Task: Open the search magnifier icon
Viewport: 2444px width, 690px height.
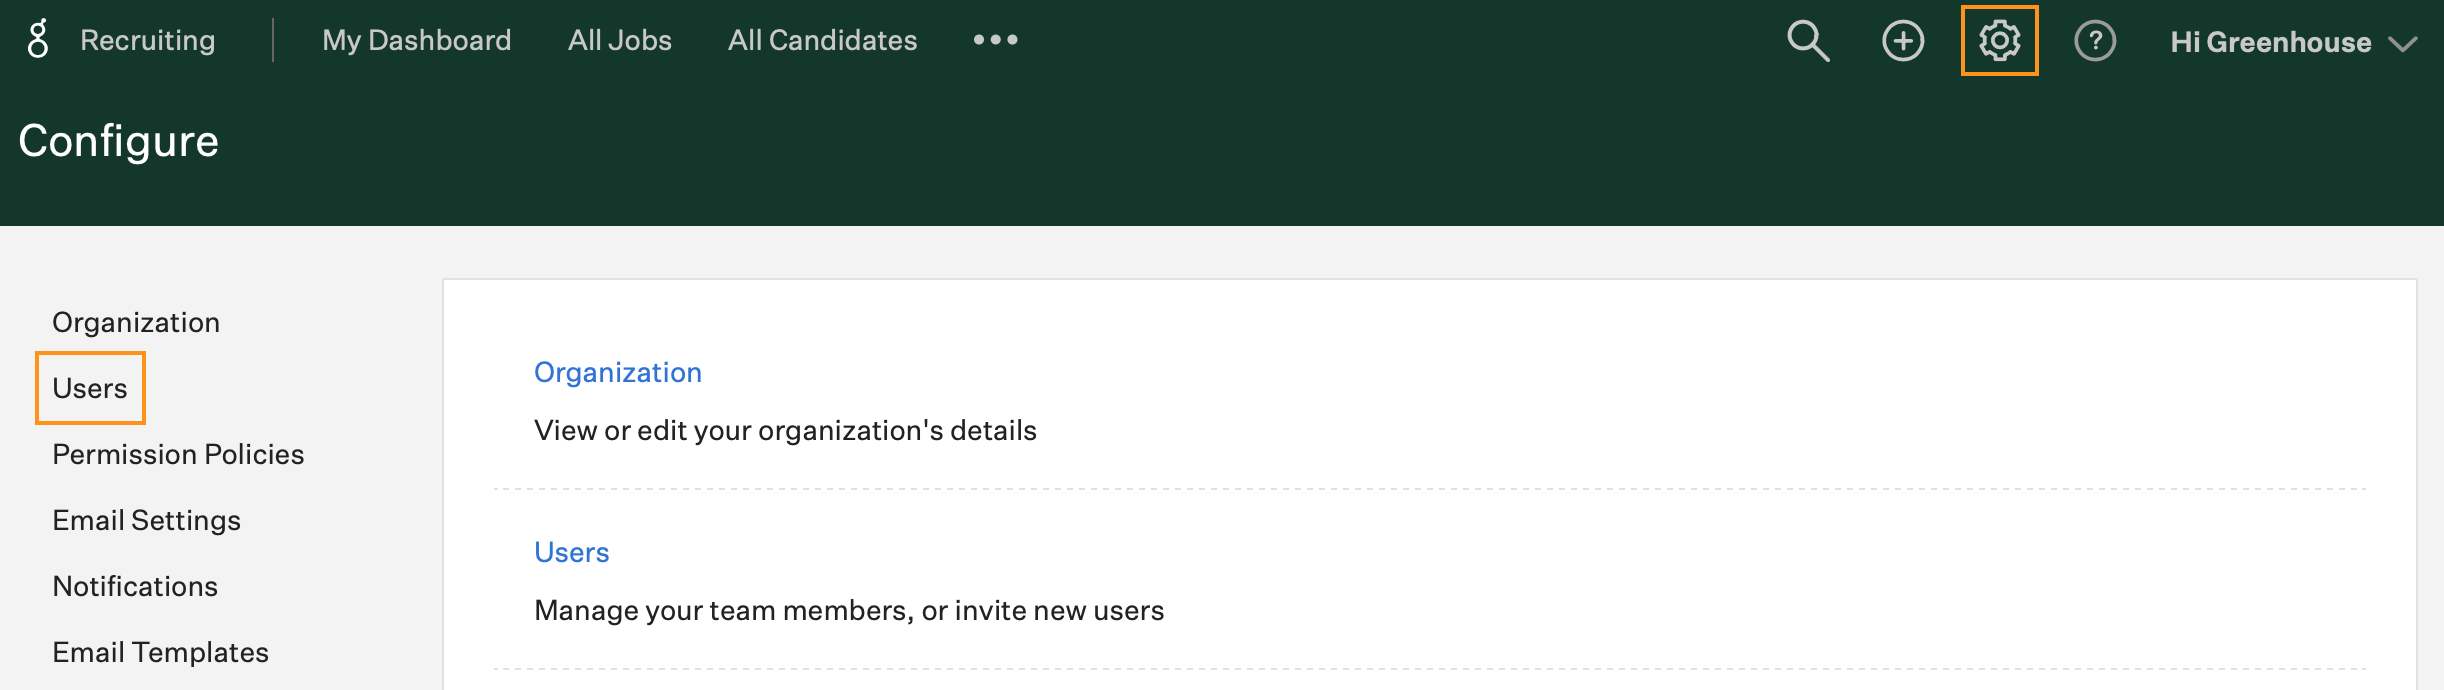Action: pos(1808,41)
